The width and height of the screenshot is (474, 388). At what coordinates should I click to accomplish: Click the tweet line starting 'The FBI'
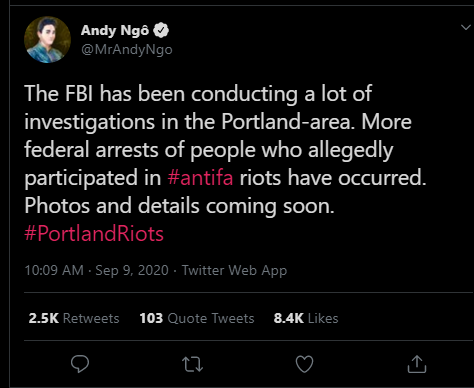click(198, 94)
